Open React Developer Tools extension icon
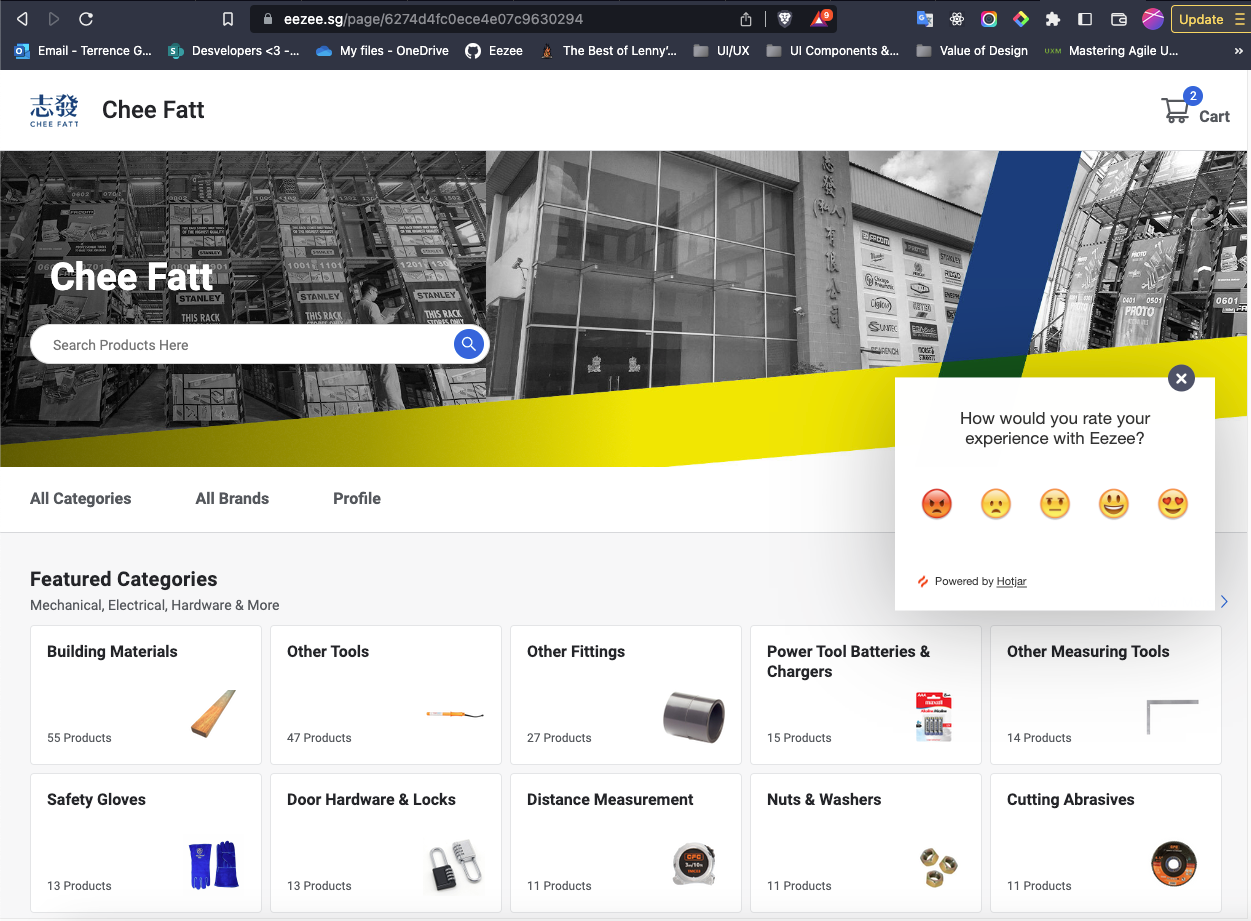Screen dimensions: 1251x921 pos(957,19)
